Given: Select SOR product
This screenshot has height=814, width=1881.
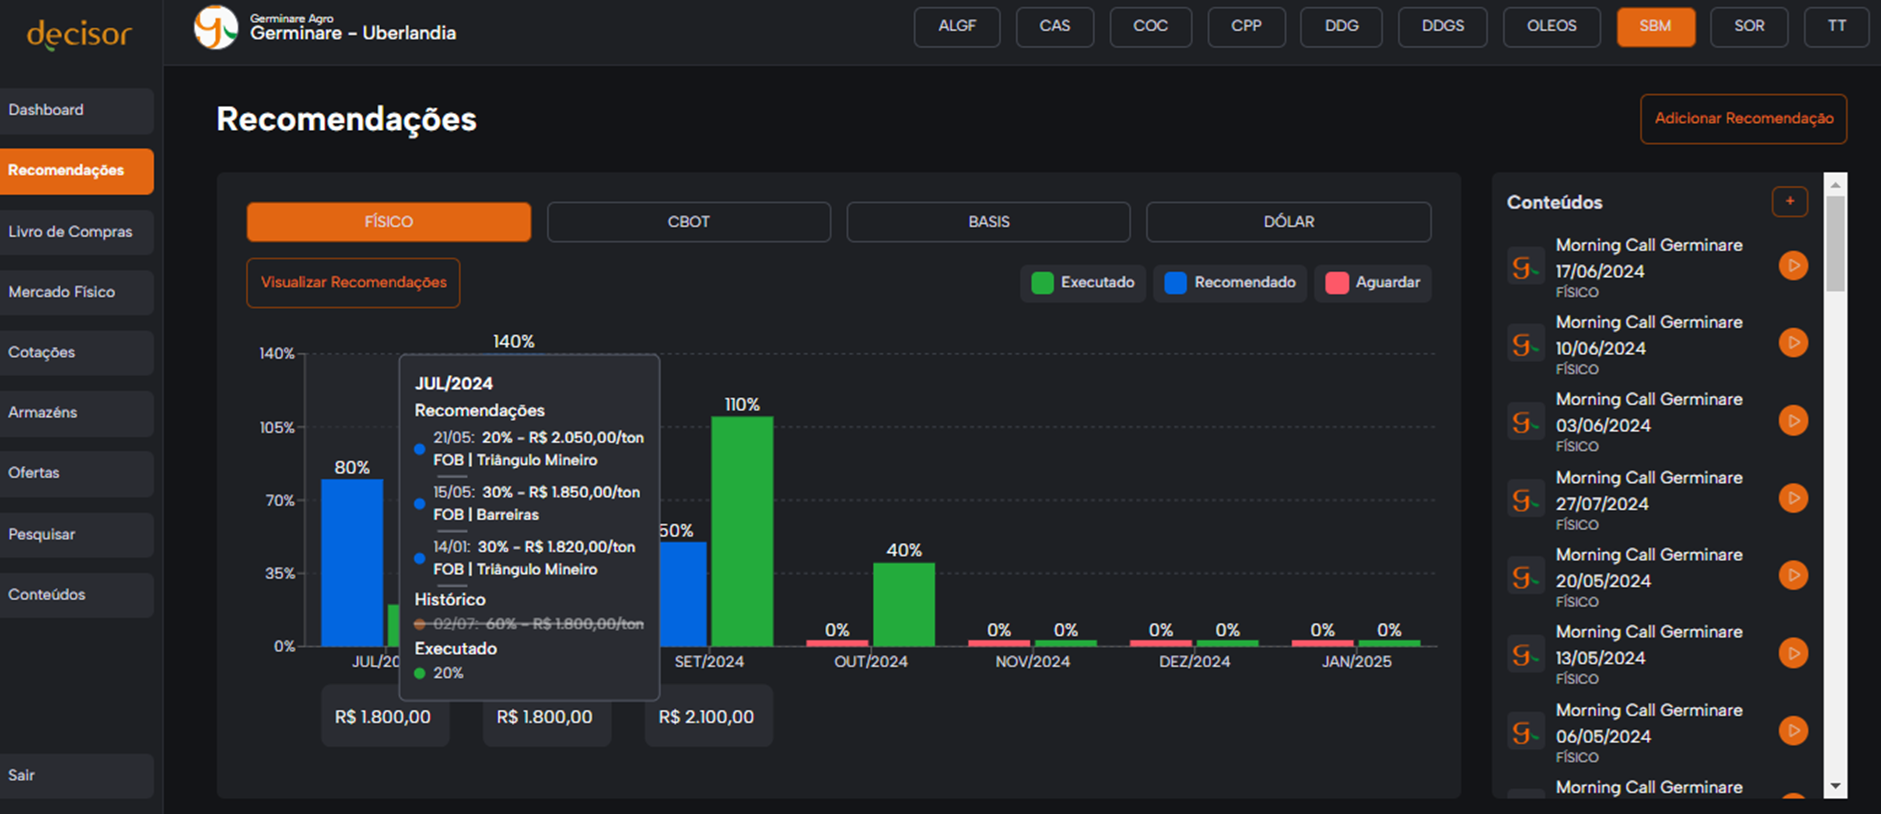Looking at the screenshot, I should coord(1749,27).
